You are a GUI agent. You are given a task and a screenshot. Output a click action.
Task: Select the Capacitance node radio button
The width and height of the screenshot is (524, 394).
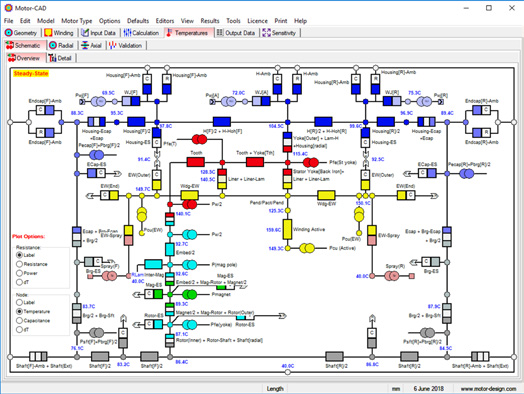[x=19, y=320]
